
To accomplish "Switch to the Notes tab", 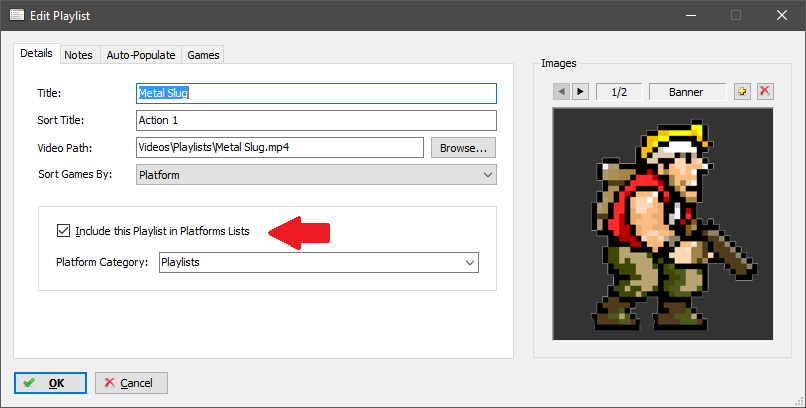I will tap(78, 55).
